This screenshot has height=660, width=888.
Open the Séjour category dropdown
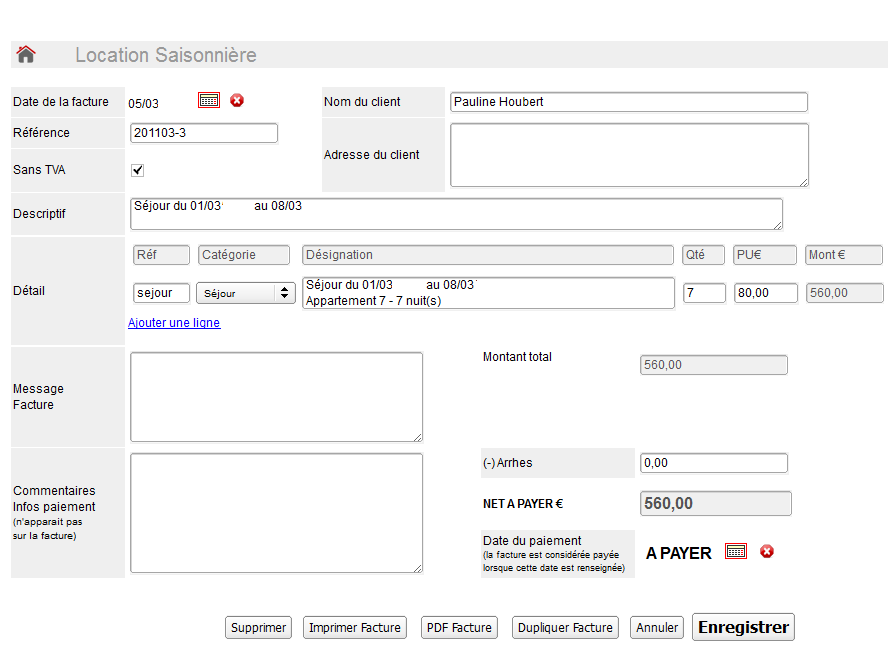(246, 293)
